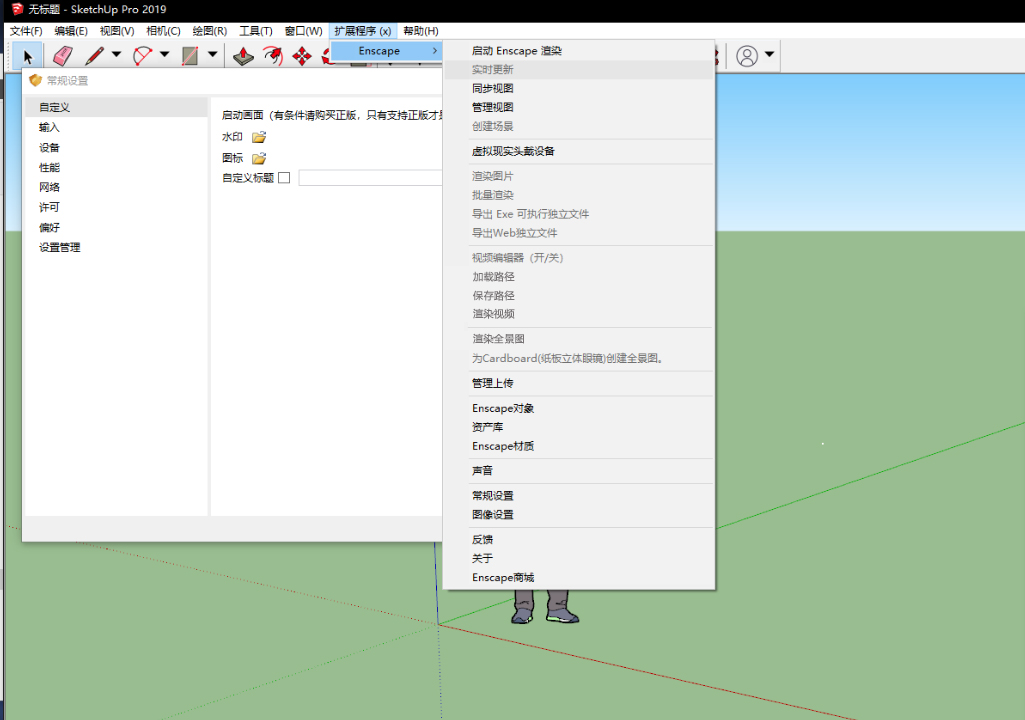This screenshot has width=1025, height=720.
Task: Select the Rectangle shape tool
Action: tap(190, 56)
